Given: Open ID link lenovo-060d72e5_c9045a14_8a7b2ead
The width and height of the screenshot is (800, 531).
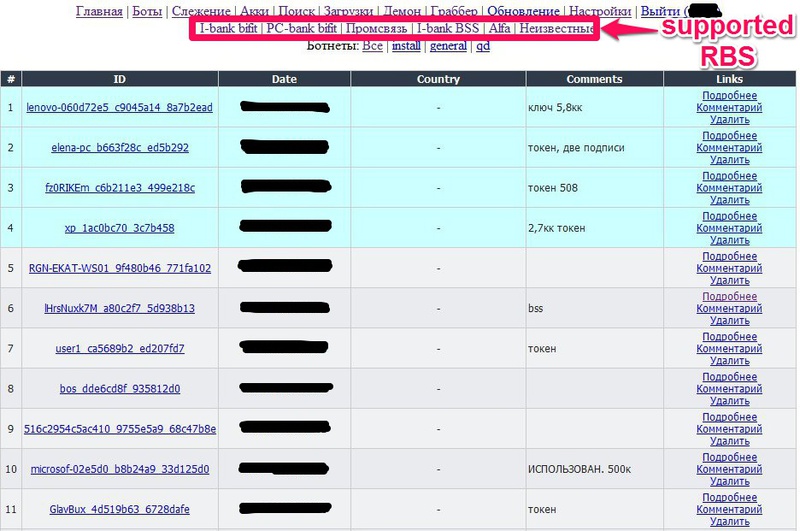Looking at the screenshot, I should (119, 107).
